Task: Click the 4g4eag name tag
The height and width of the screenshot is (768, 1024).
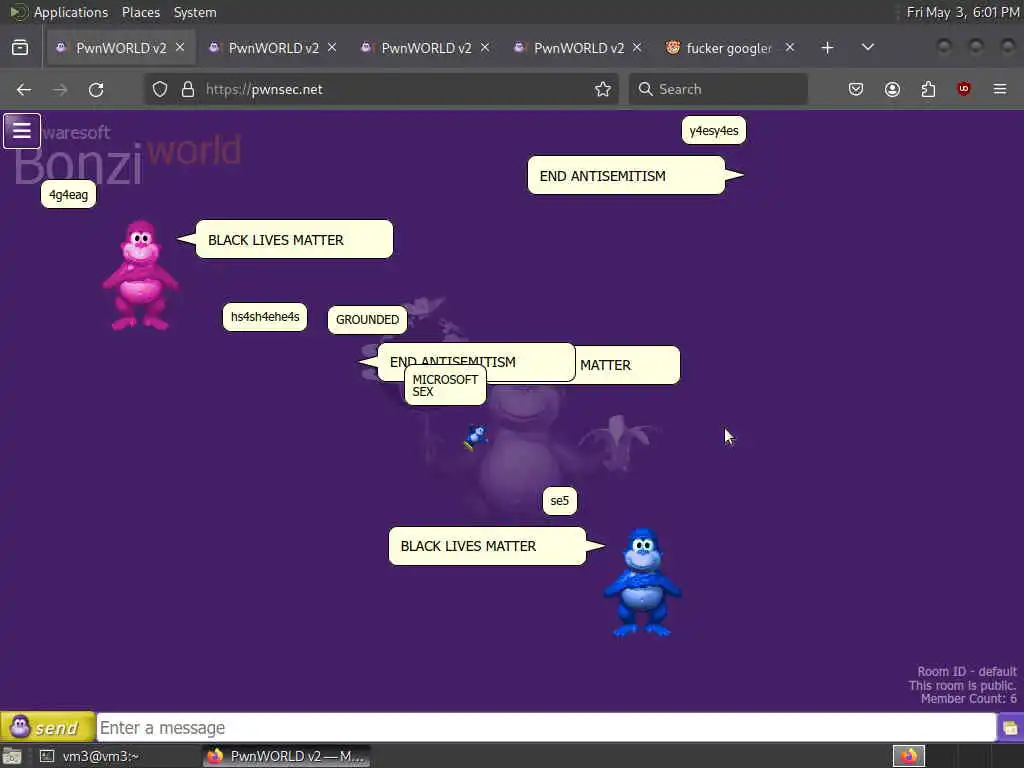Action: pos(69,195)
